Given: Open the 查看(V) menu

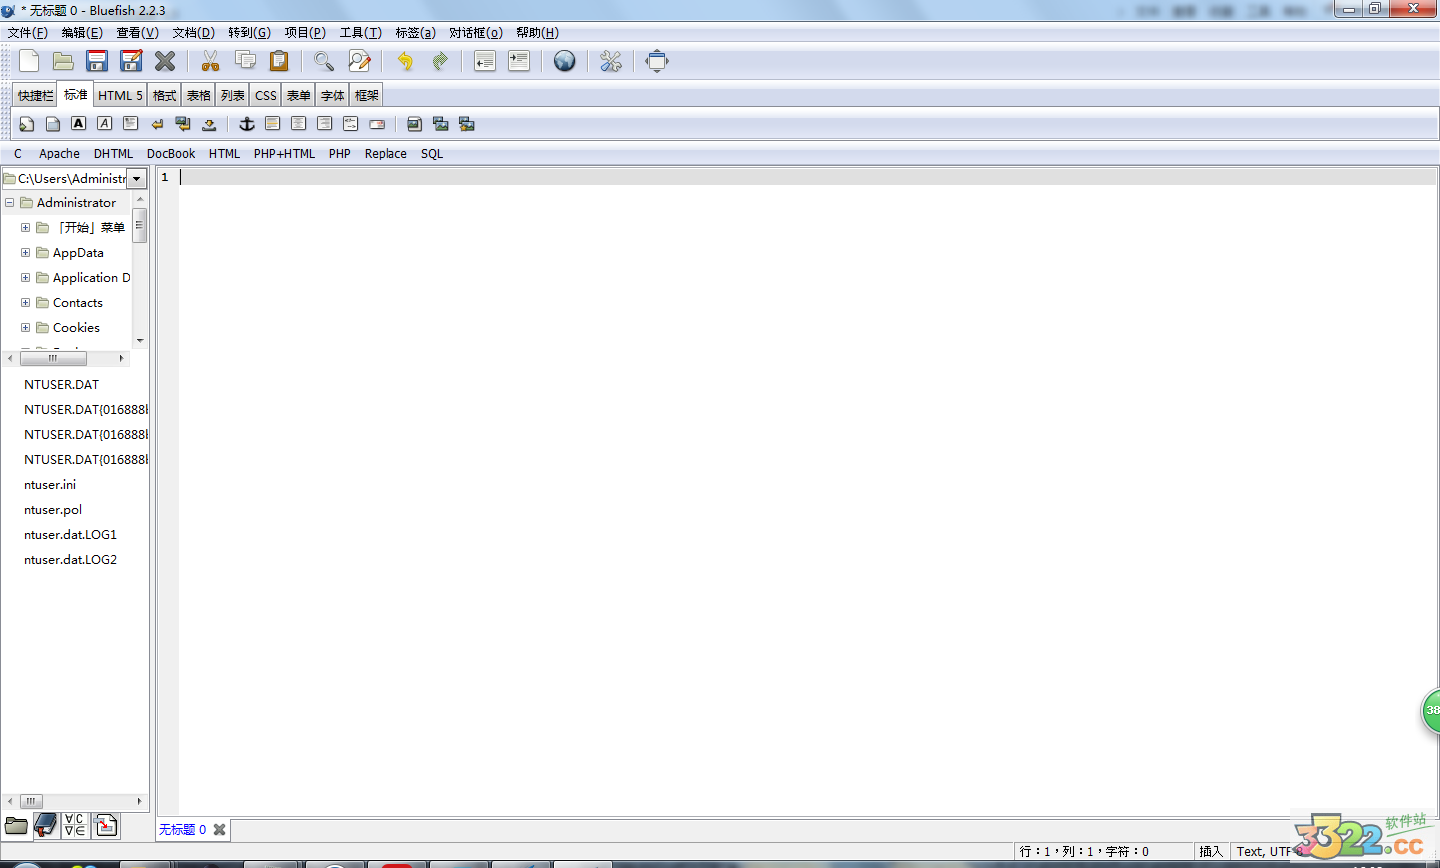Looking at the screenshot, I should click(x=137, y=33).
